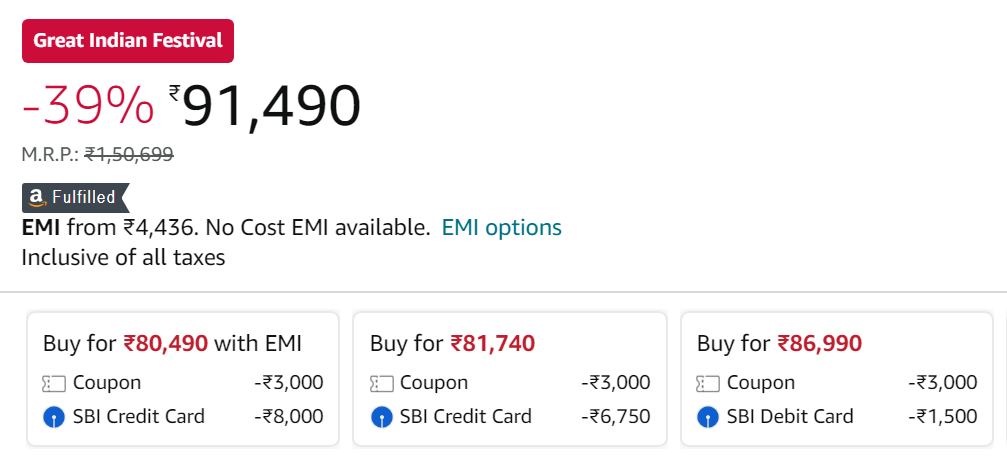Click the Inclusive of all taxes text
Image resolution: width=1007 pixels, height=462 pixels.
coord(123,258)
